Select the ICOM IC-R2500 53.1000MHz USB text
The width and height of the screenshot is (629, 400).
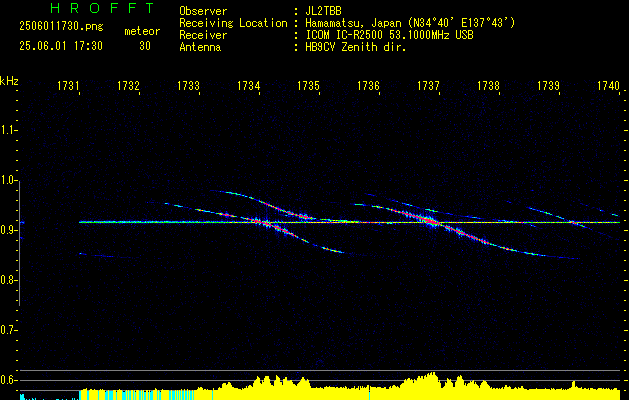pyautogui.click(x=389, y=35)
